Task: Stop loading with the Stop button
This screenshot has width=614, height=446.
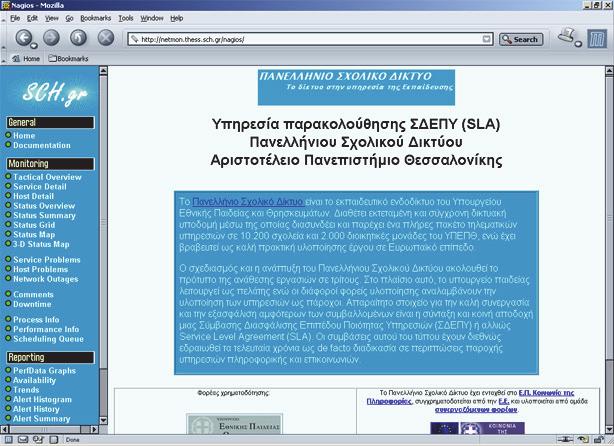Action: point(105,38)
